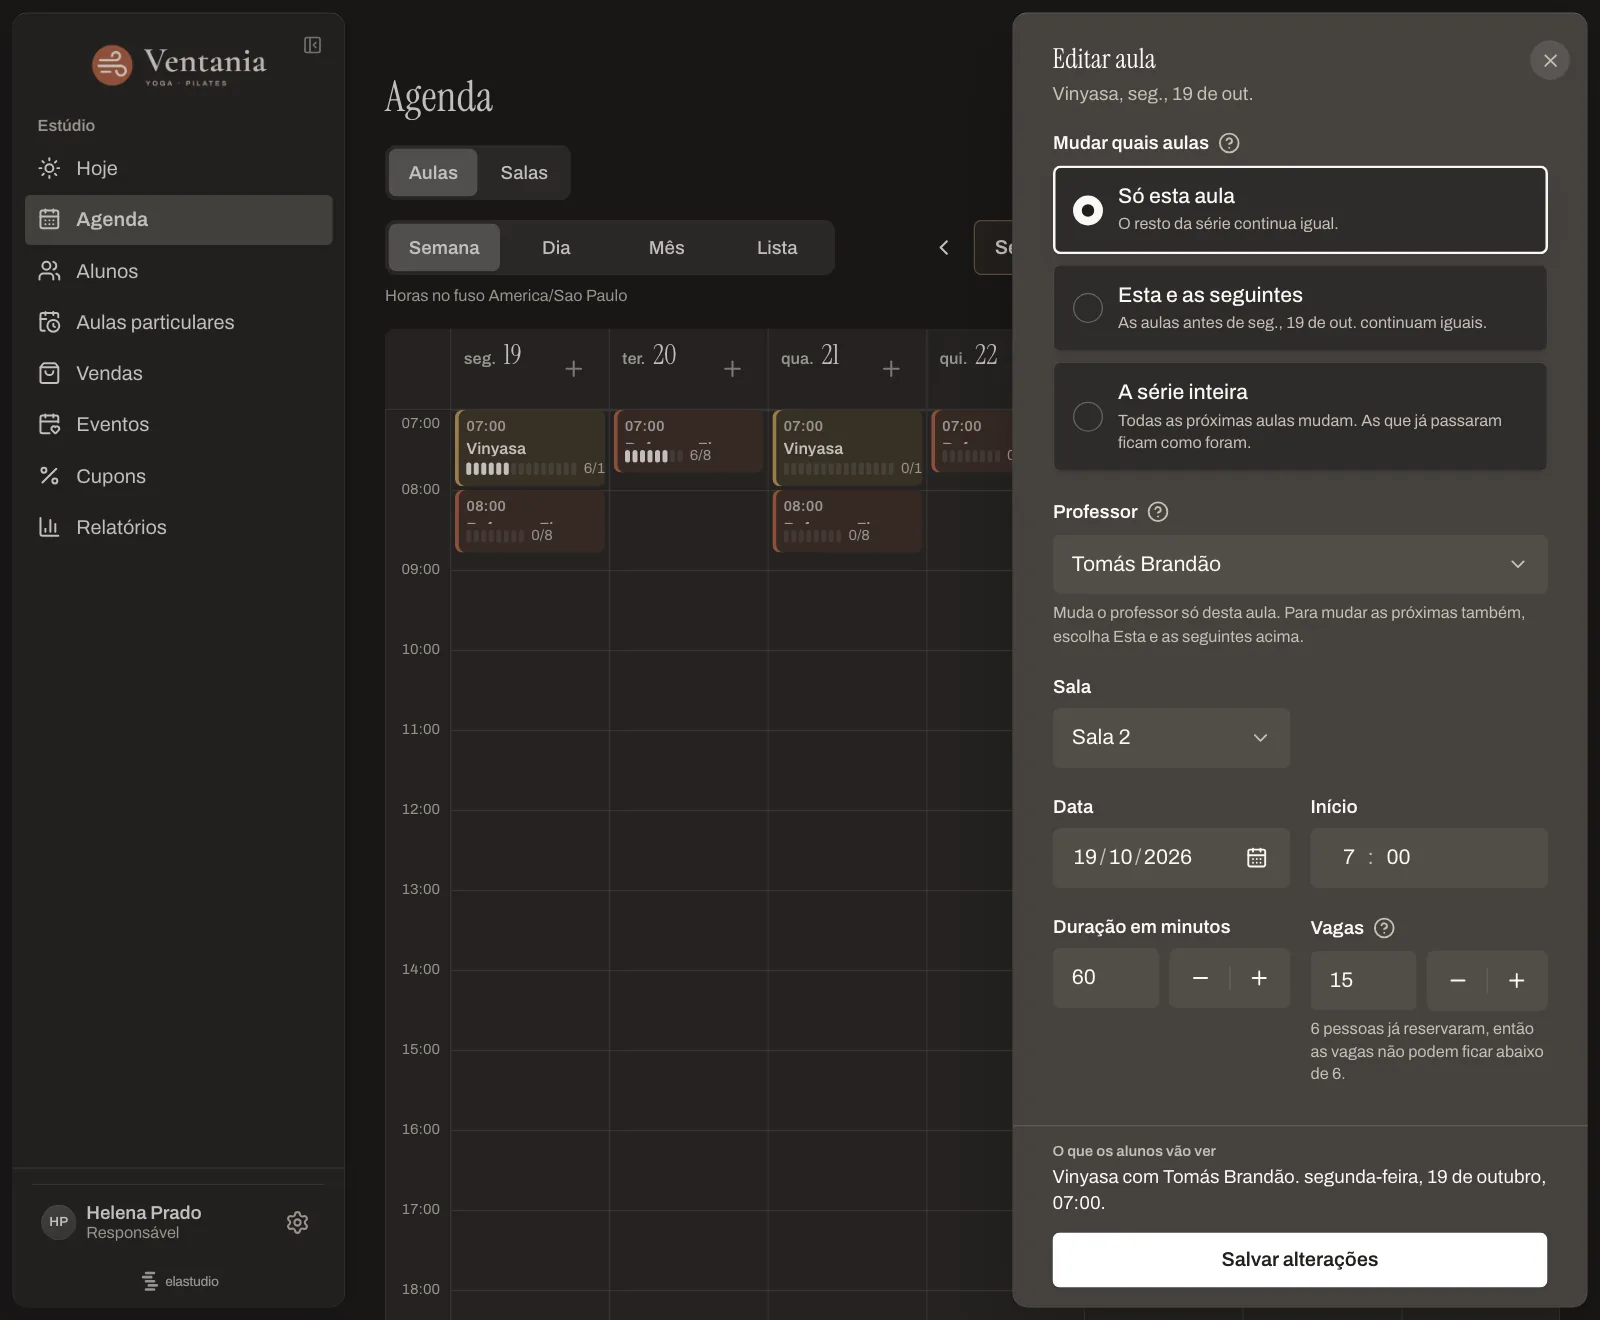Expand the Professor dropdown Tomás Brandão

1300,564
